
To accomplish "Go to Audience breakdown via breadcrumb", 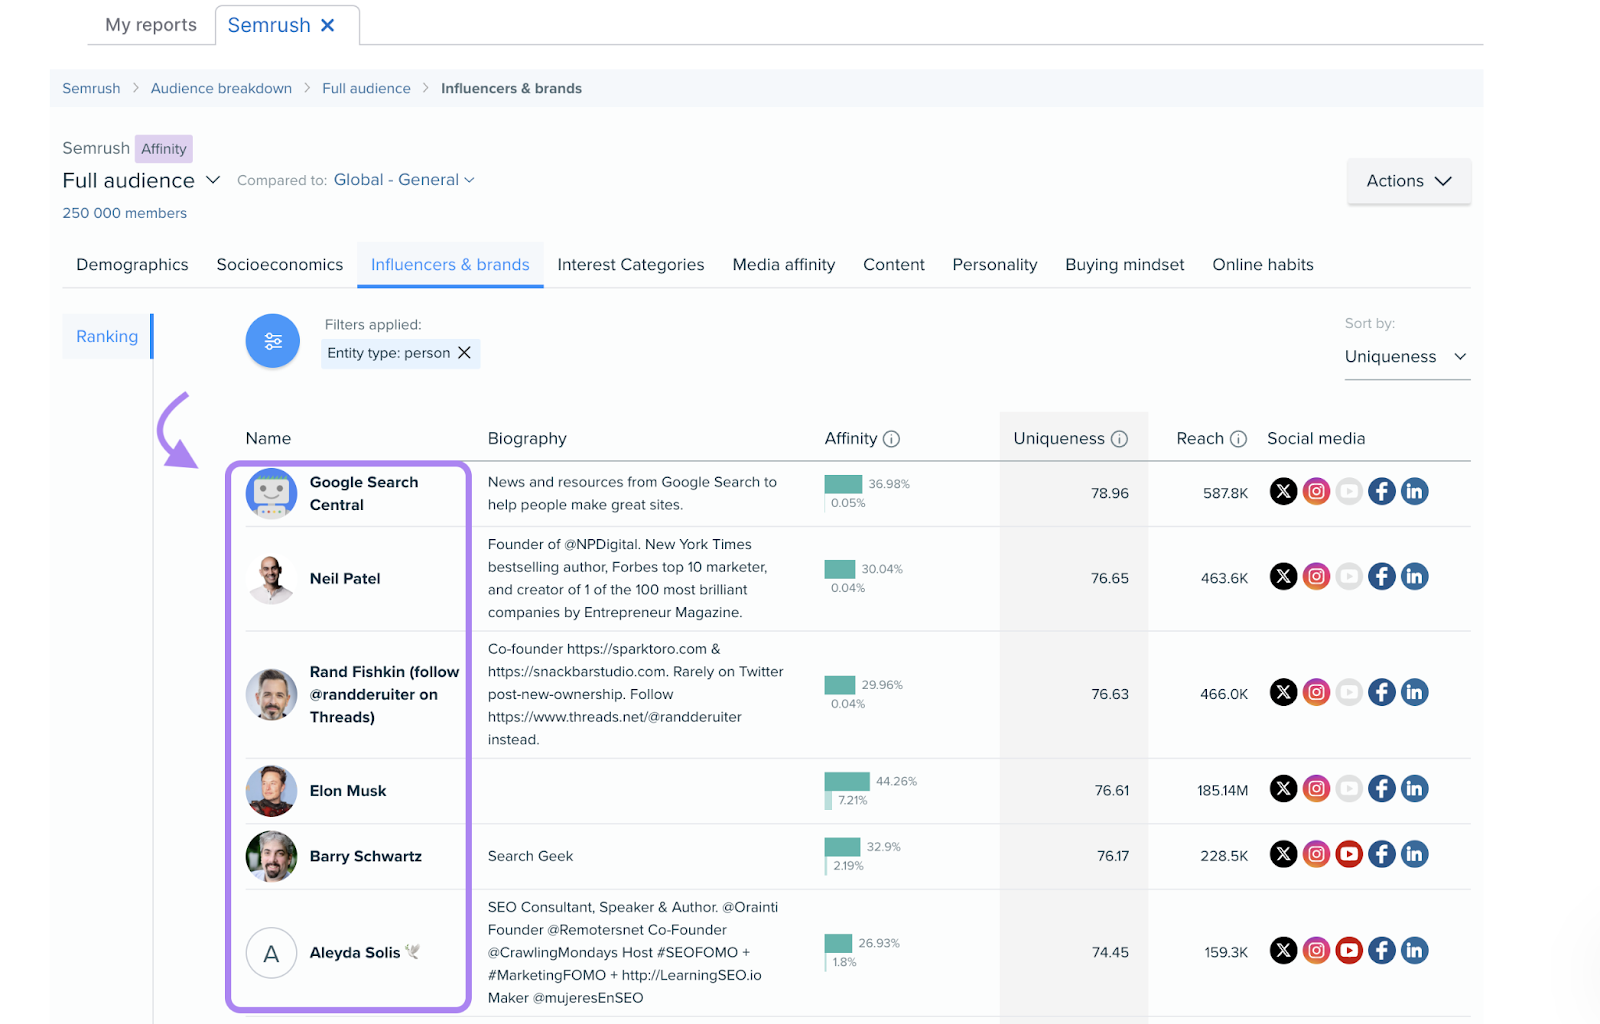I will [x=221, y=88].
